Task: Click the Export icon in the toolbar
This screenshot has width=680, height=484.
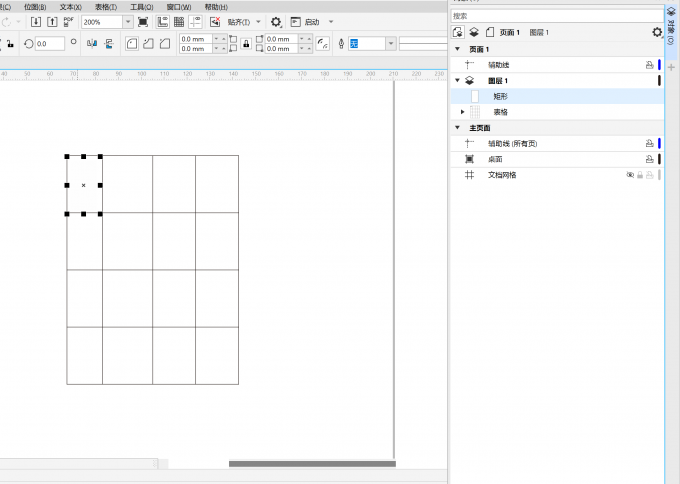Action: coord(52,22)
